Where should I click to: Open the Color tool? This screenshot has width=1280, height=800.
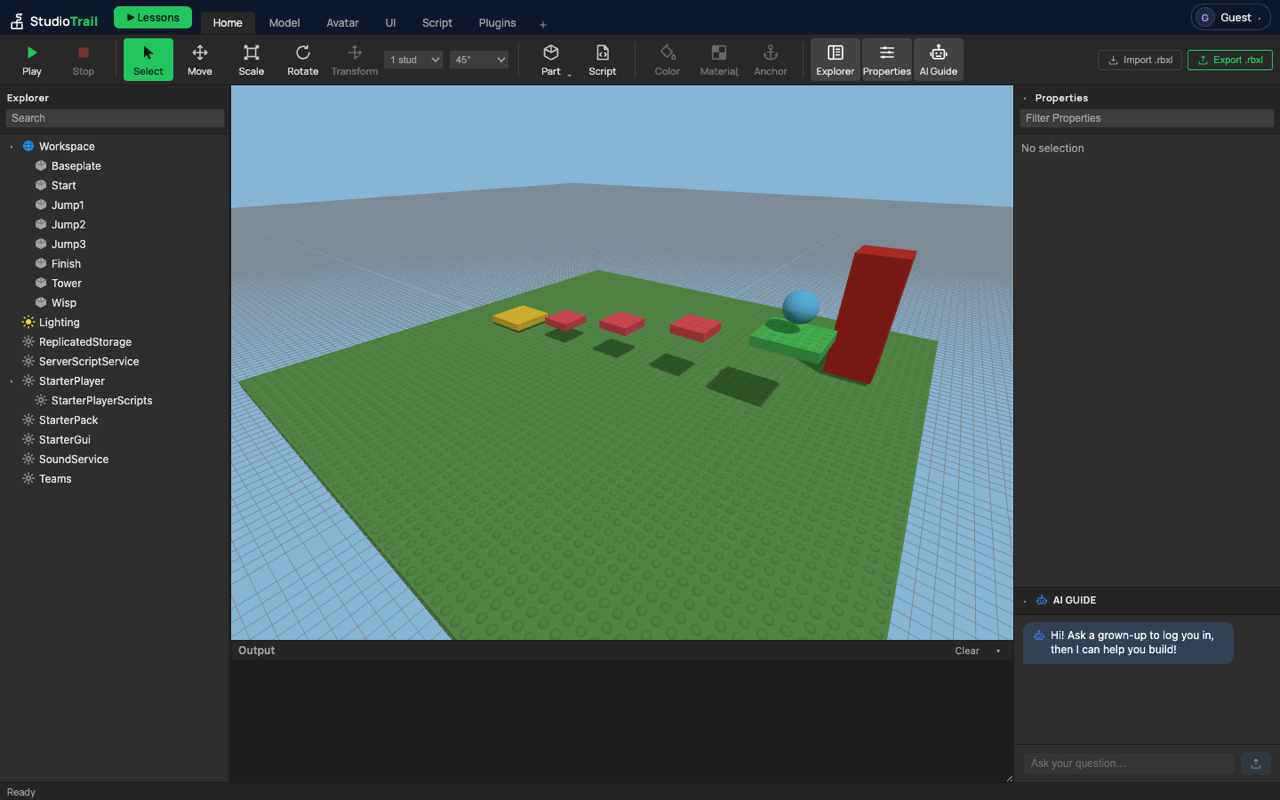pyautogui.click(x=667, y=60)
